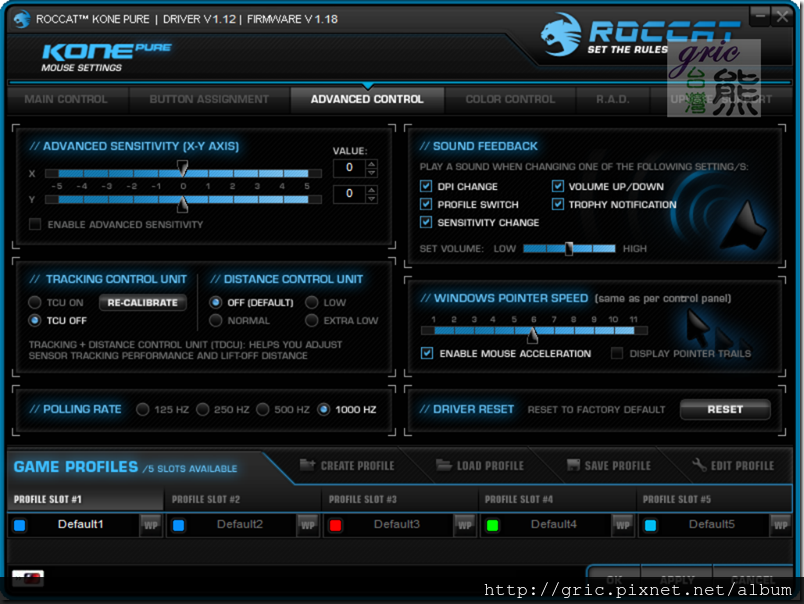
Task: Uncheck Trophy Notification sound feedback
Action: (558, 204)
